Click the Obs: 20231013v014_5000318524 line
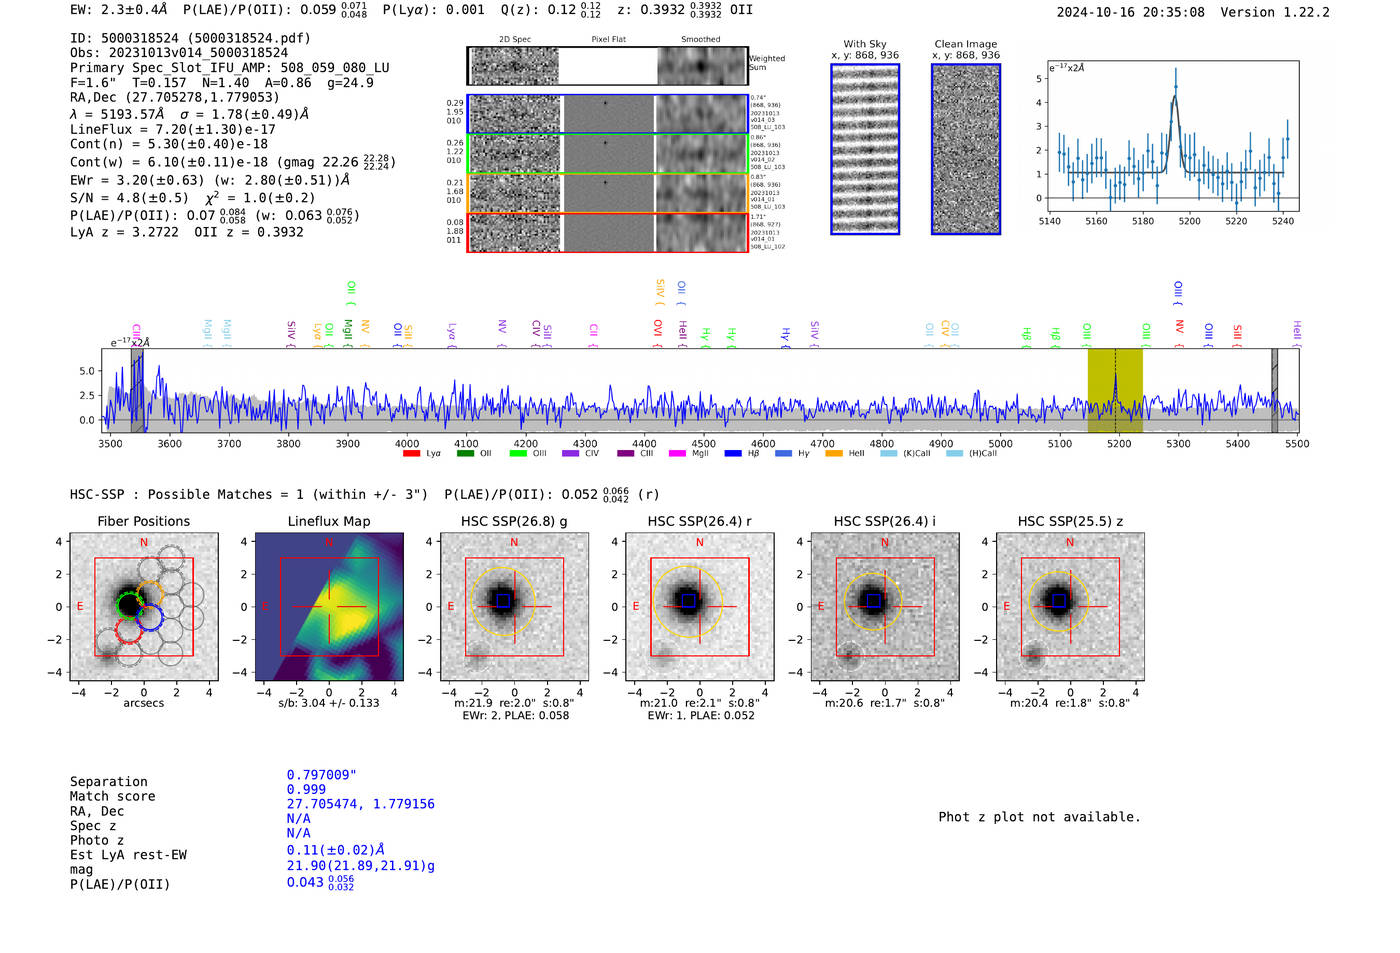This screenshot has width=1400, height=953. (179, 53)
